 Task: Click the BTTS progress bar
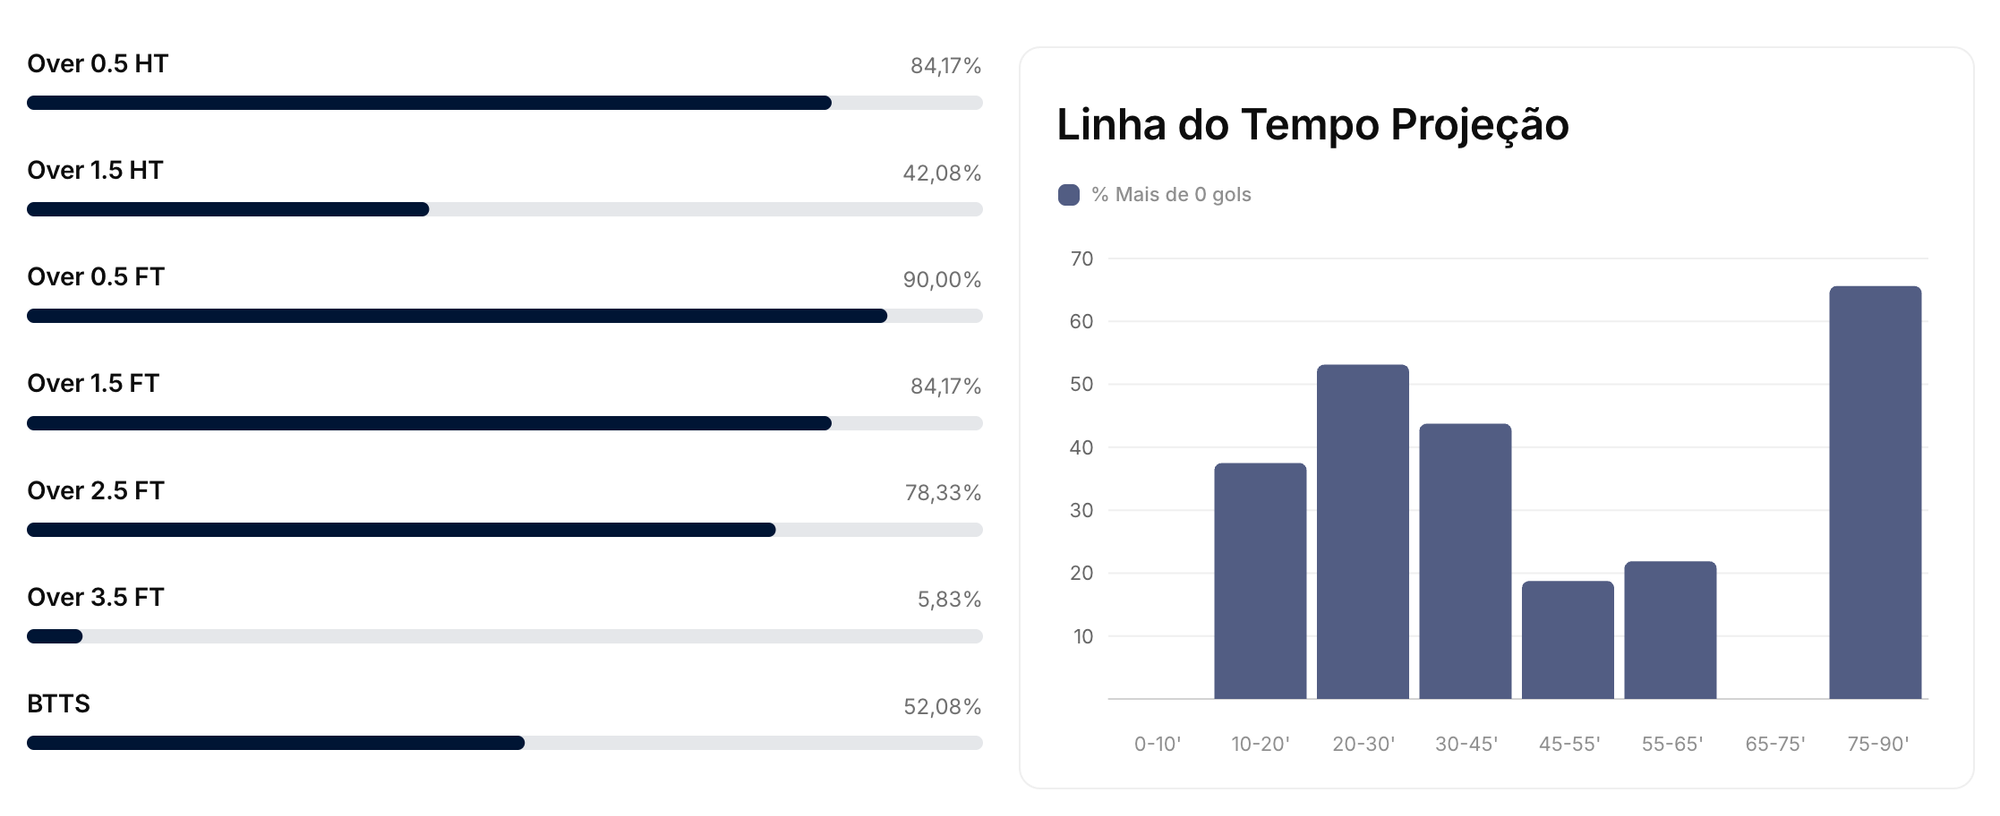[504, 743]
